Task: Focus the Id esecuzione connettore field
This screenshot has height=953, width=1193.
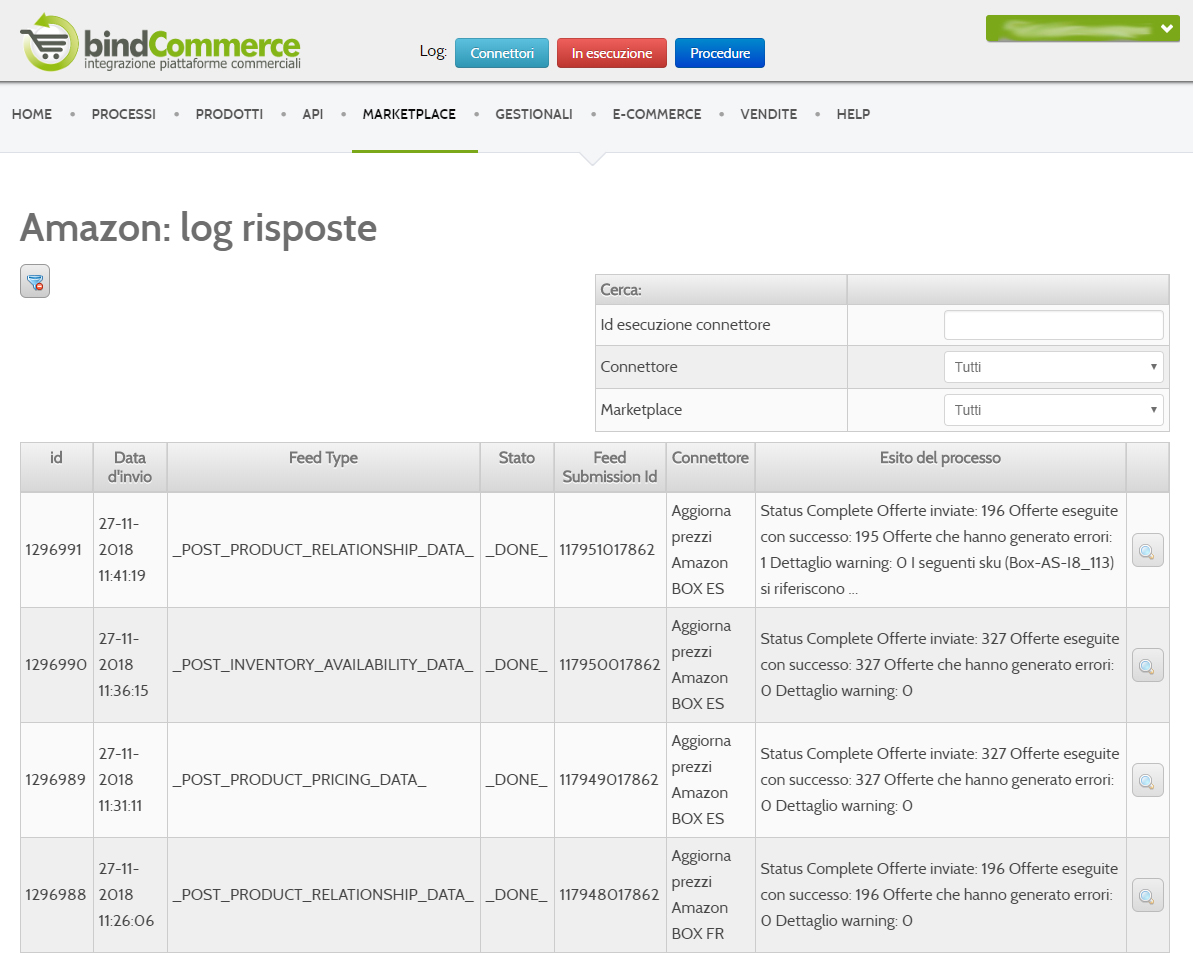Action: [x=1053, y=325]
